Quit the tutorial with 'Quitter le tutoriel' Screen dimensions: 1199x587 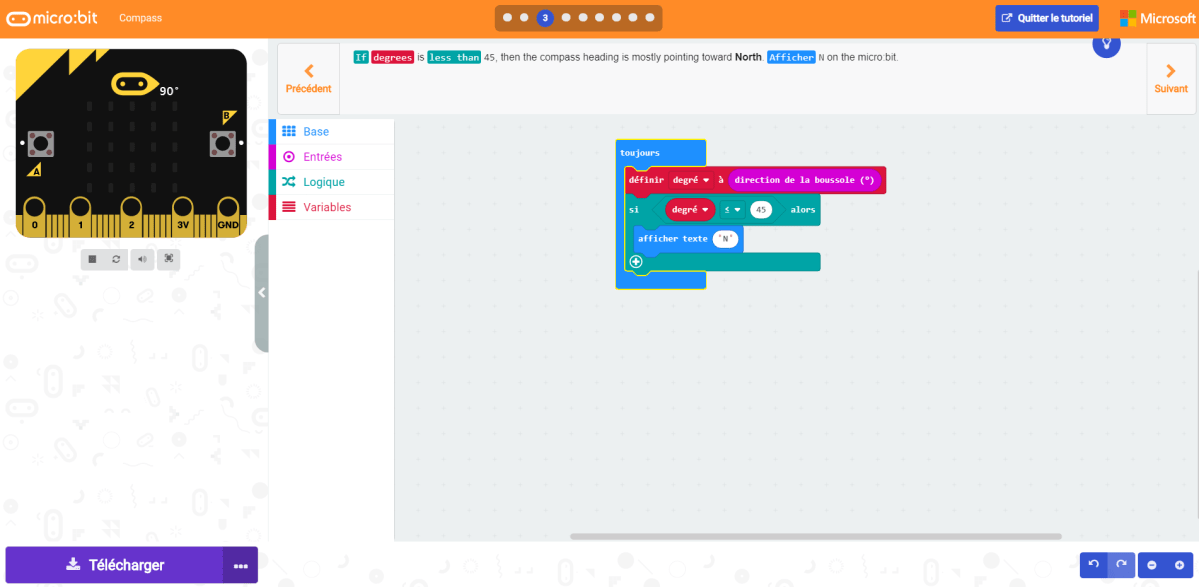[1046, 17]
